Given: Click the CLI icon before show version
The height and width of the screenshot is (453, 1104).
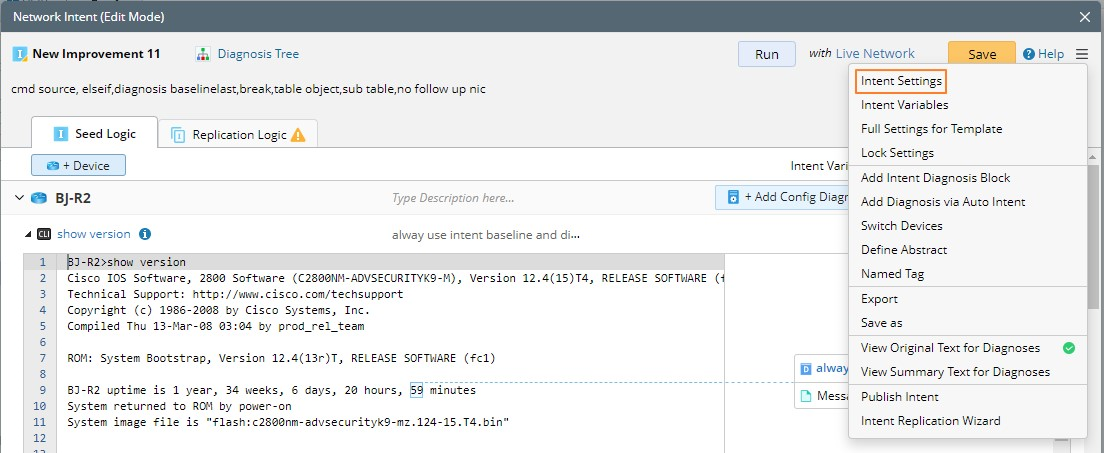Looking at the screenshot, I should [44, 234].
